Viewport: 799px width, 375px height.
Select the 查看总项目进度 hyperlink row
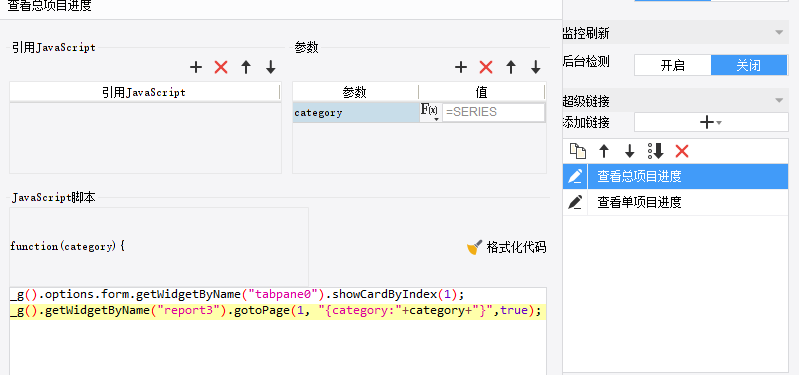(x=676, y=176)
